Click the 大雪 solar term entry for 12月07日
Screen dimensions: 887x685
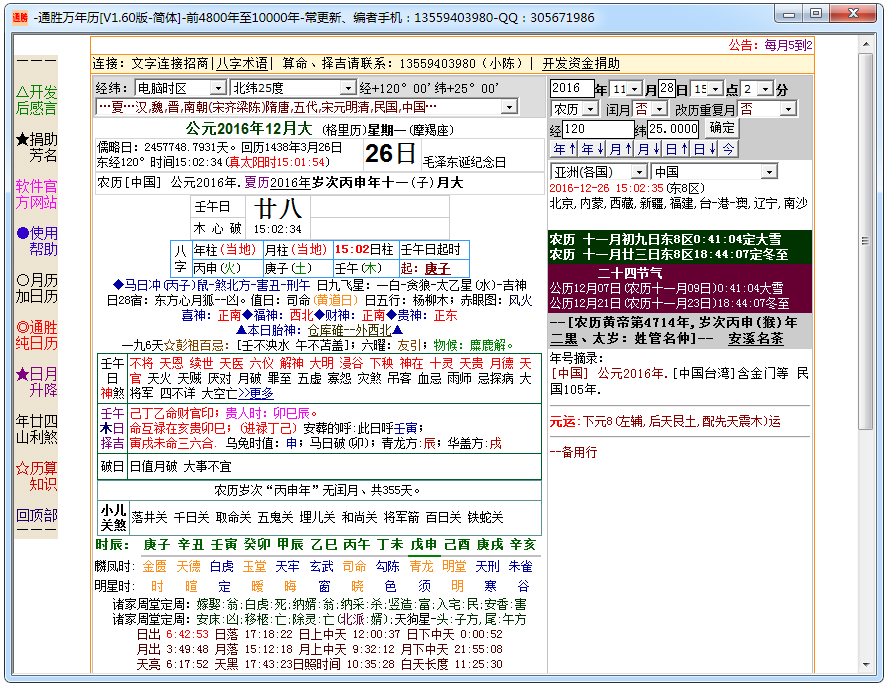pyautogui.click(x=666, y=288)
